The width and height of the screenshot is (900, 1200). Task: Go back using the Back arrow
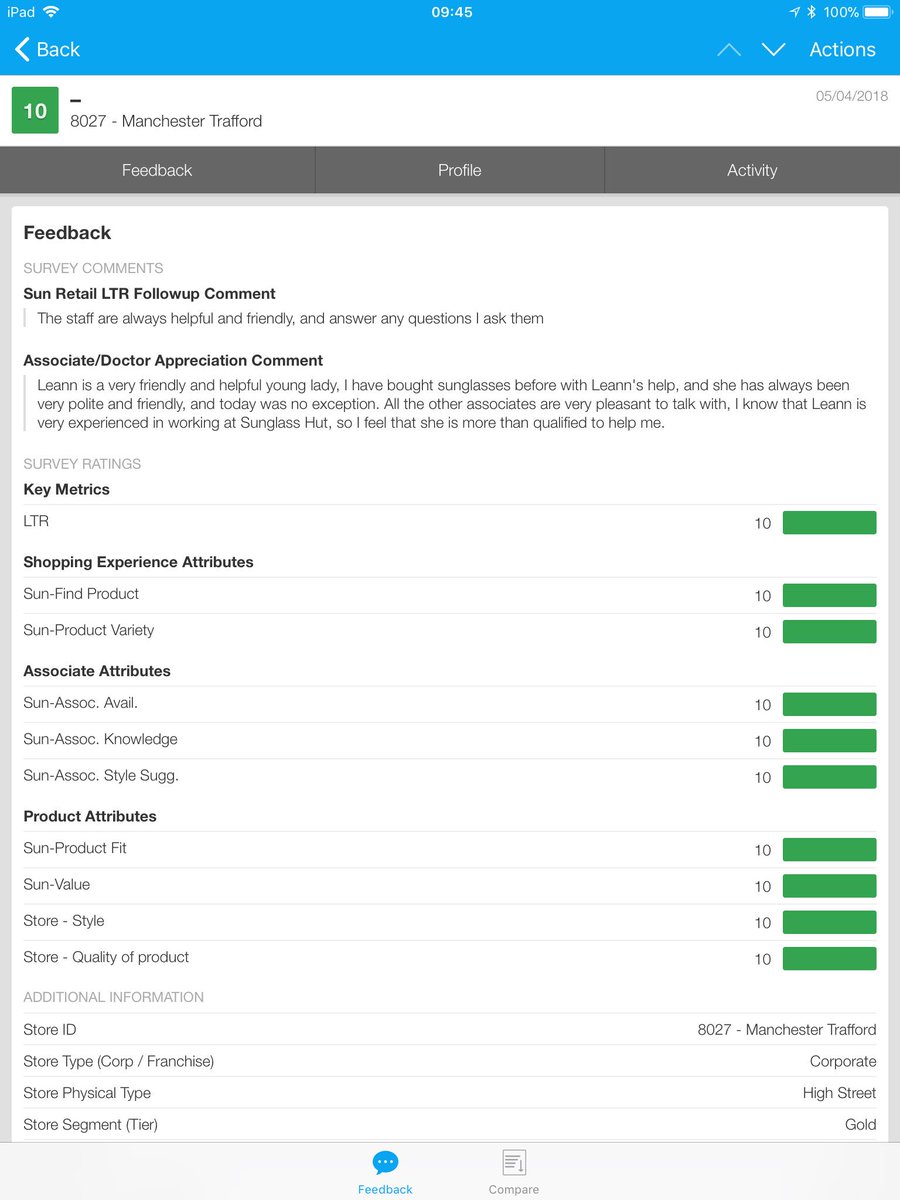(46, 49)
